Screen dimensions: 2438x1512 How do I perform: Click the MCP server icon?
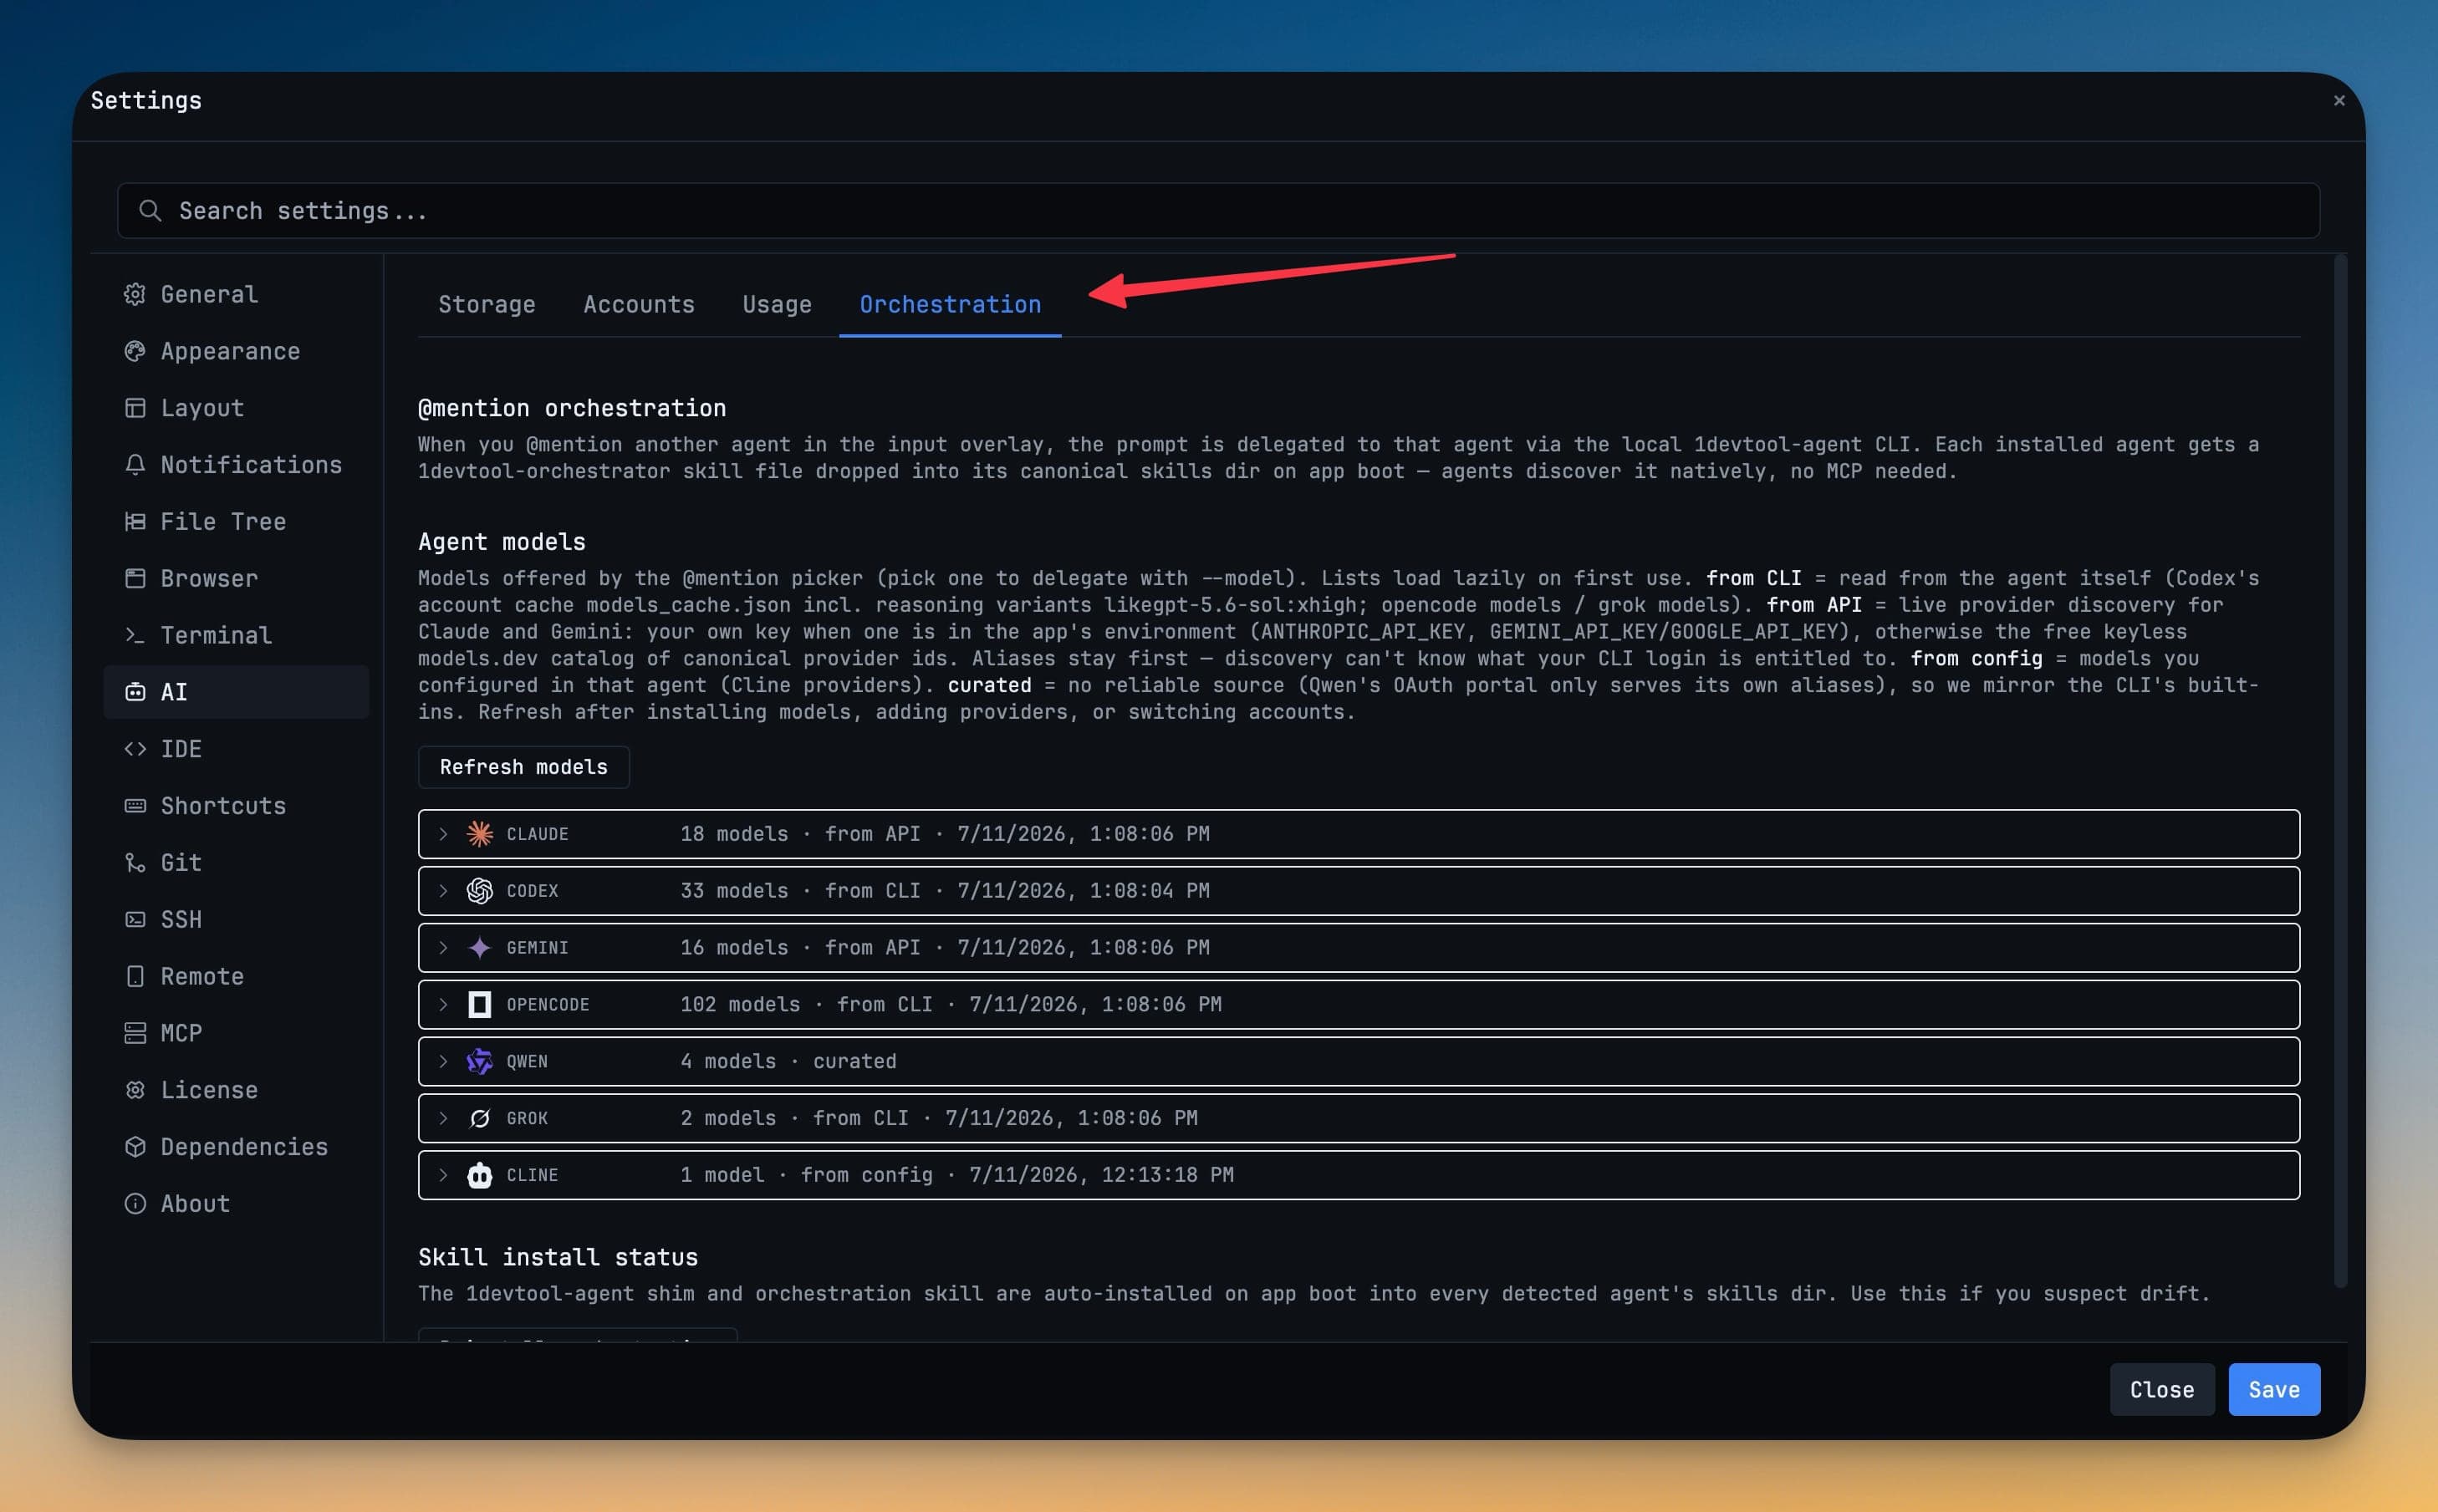135,1033
